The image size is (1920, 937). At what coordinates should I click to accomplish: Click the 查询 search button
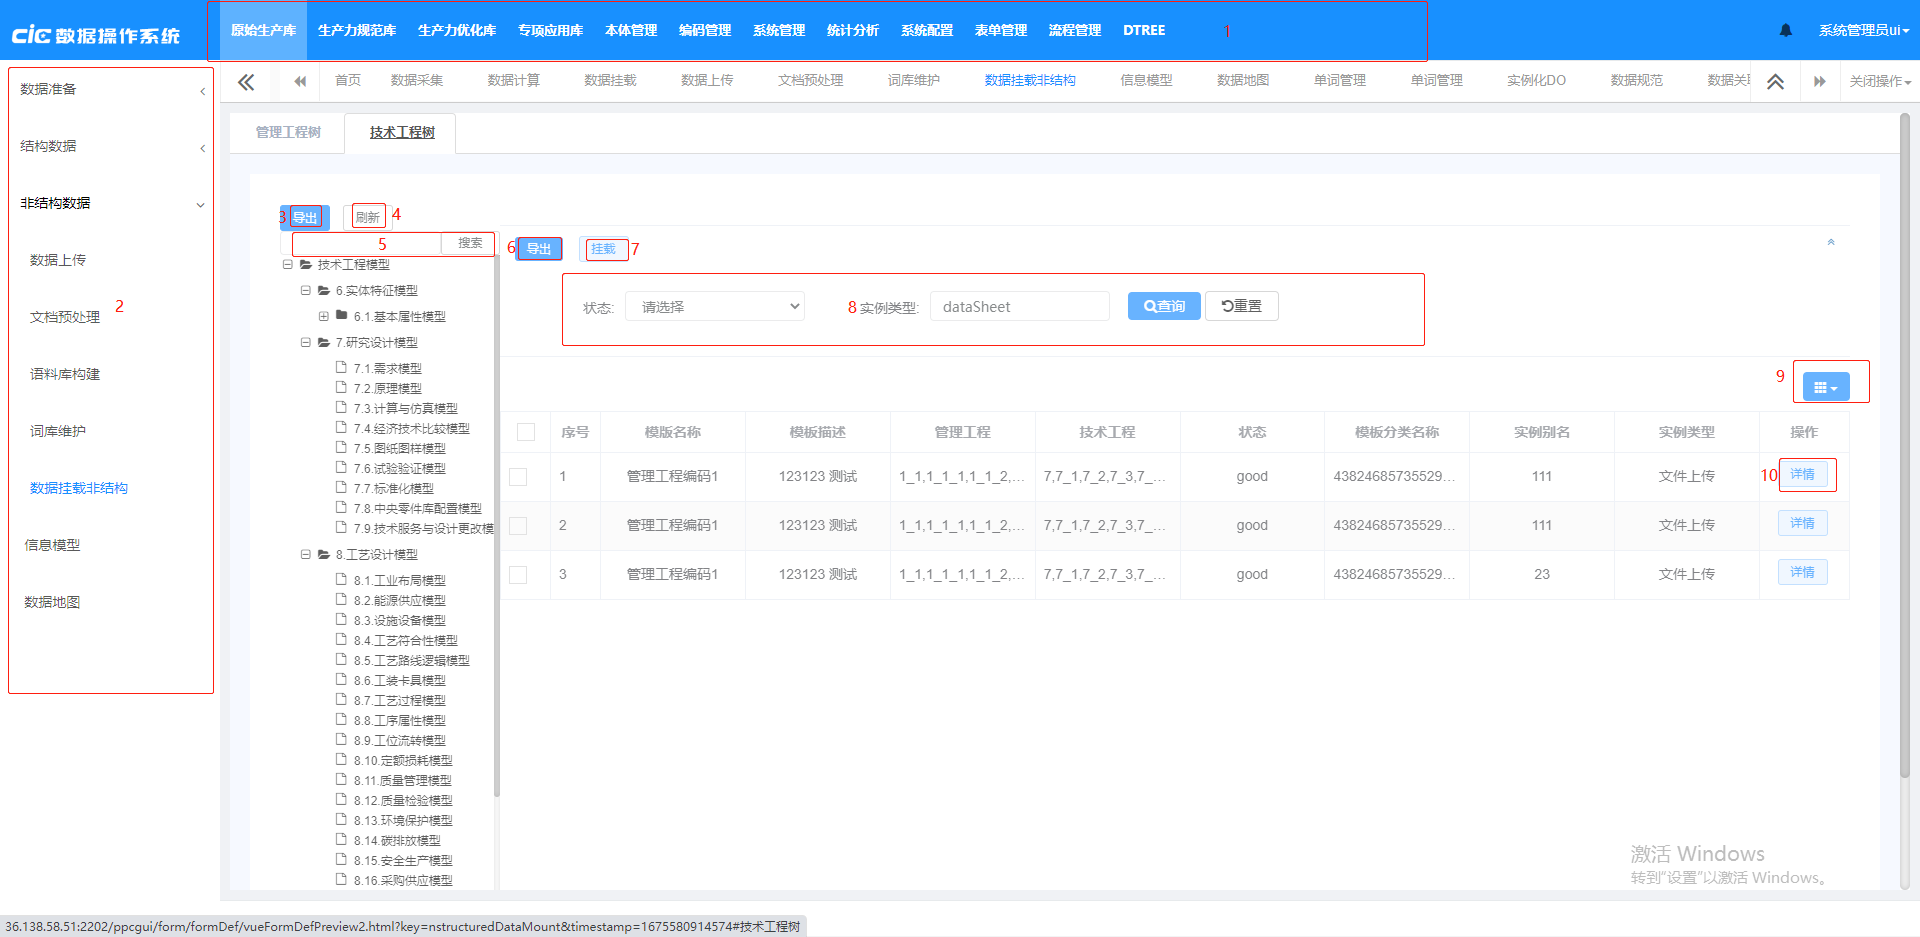coord(1164,306)
